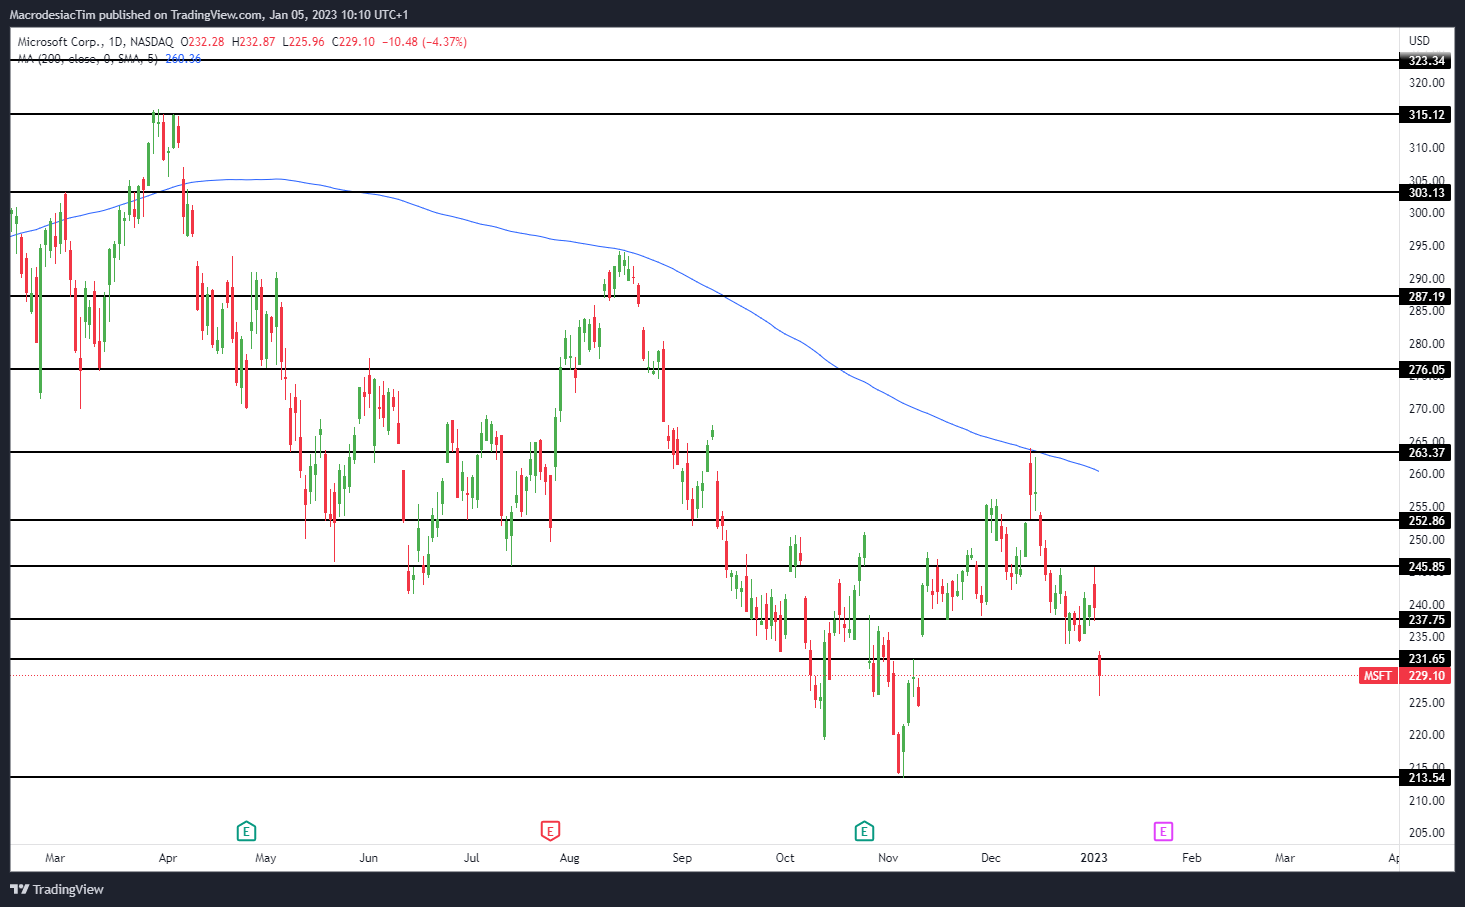Select the 231.65 horizontal line label

point(1426,659)
